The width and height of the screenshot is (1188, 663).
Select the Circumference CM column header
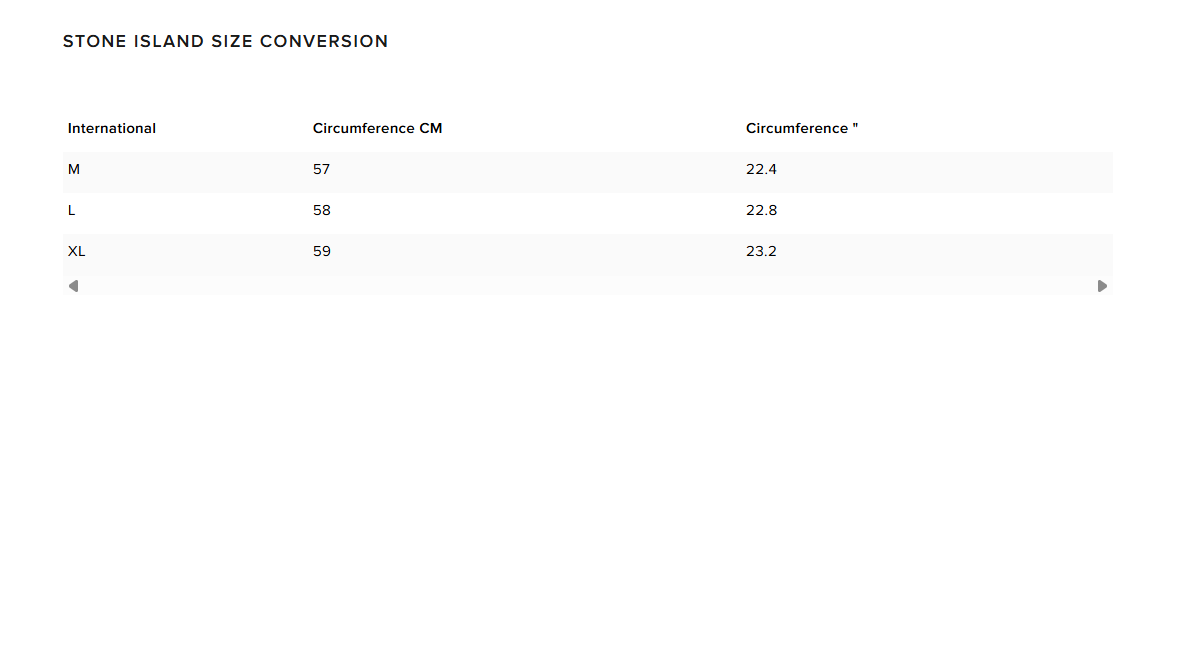(377, 128)
